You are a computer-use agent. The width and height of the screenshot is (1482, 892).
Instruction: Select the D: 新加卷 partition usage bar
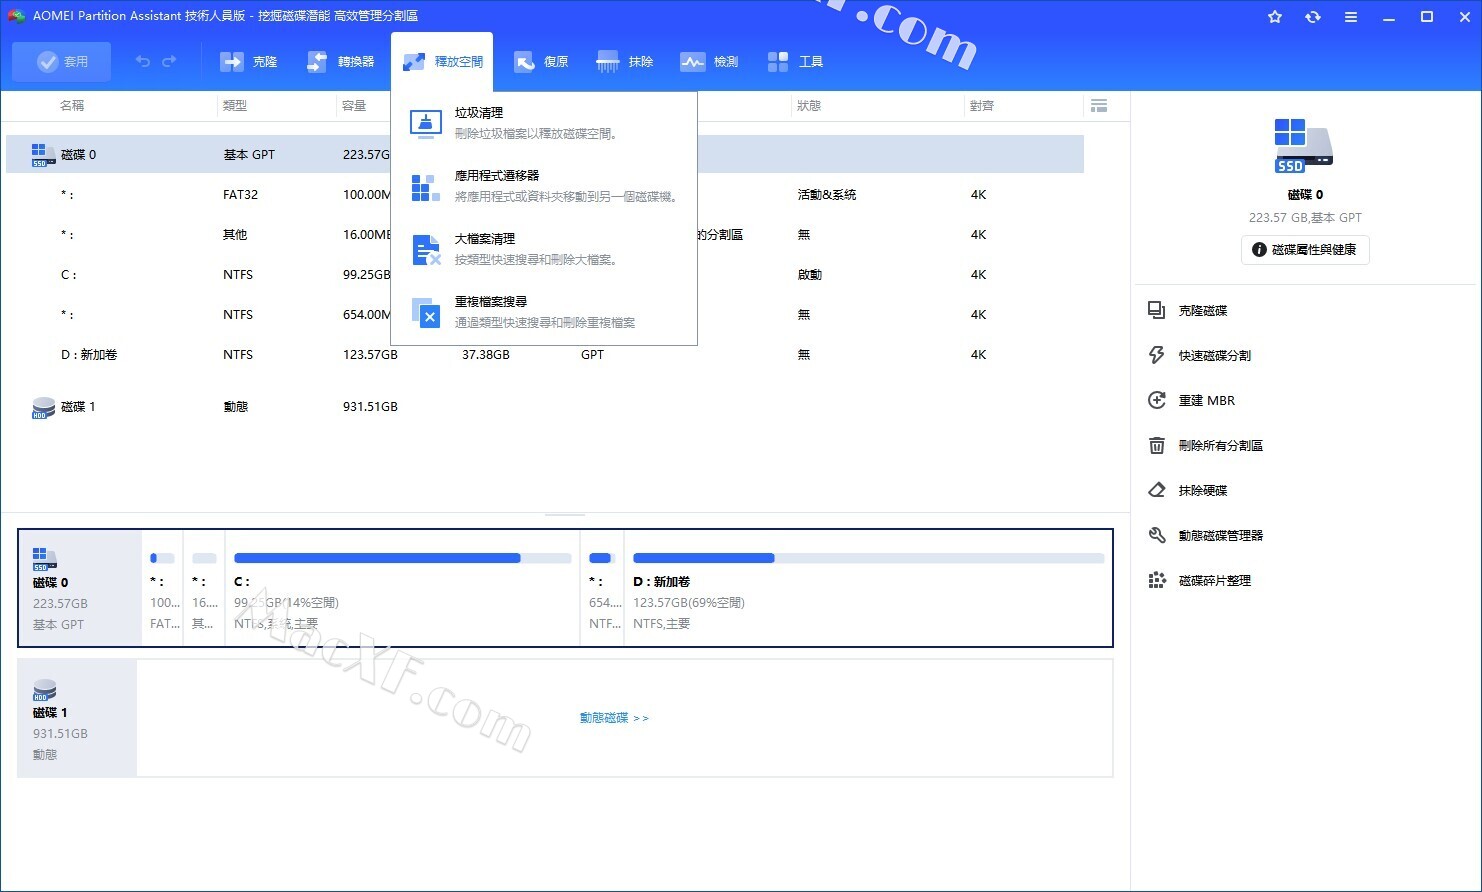click(867, 558)
